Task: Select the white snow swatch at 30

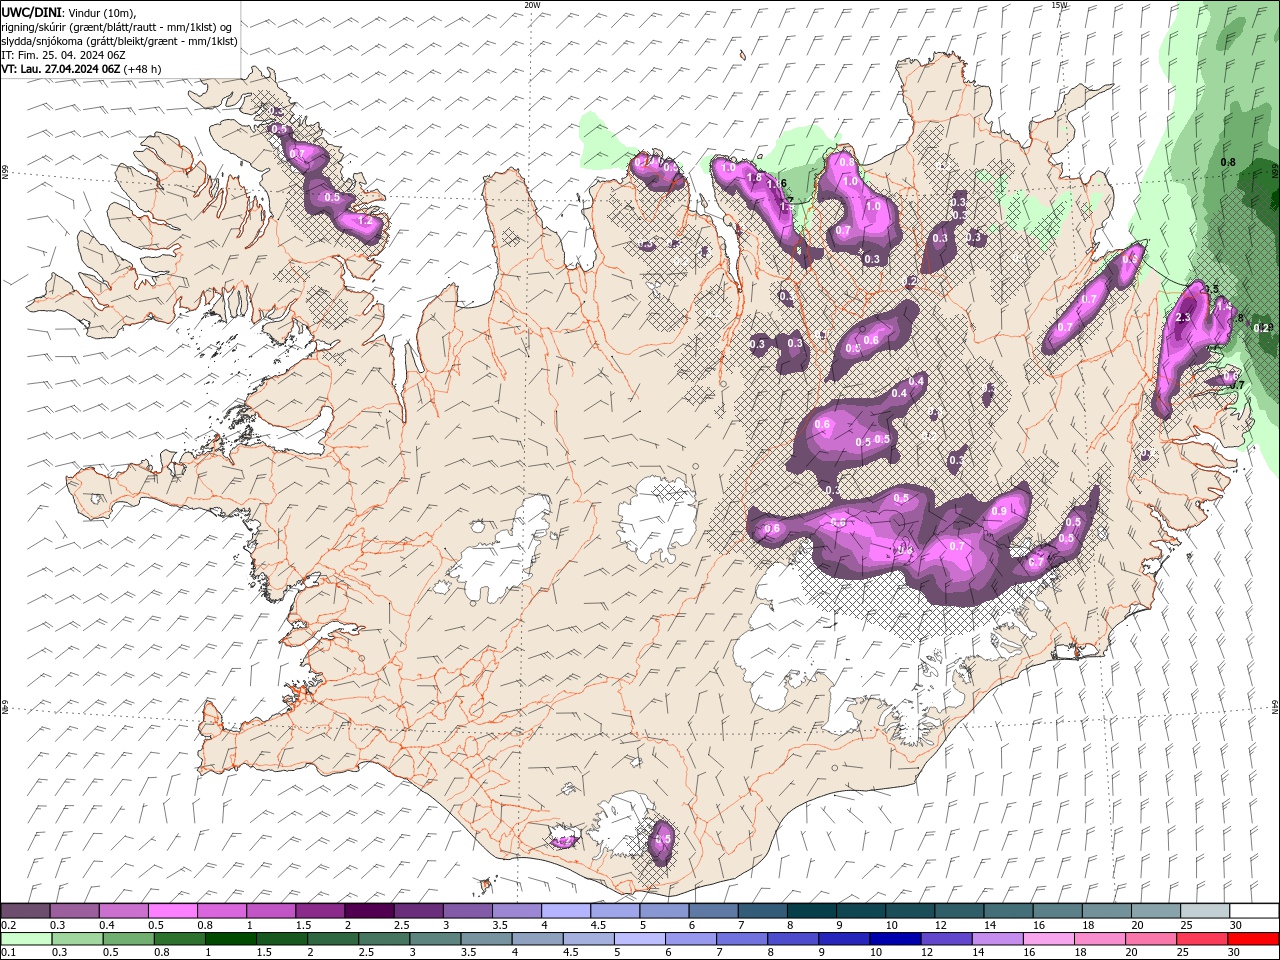Action: pos(1252,911)
